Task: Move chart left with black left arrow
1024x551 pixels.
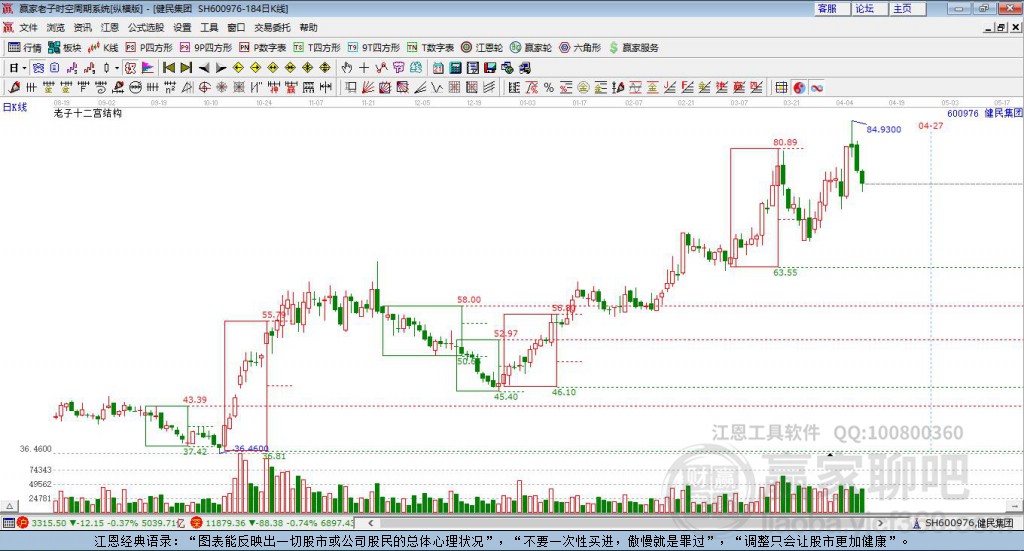Action: (204, 68)
